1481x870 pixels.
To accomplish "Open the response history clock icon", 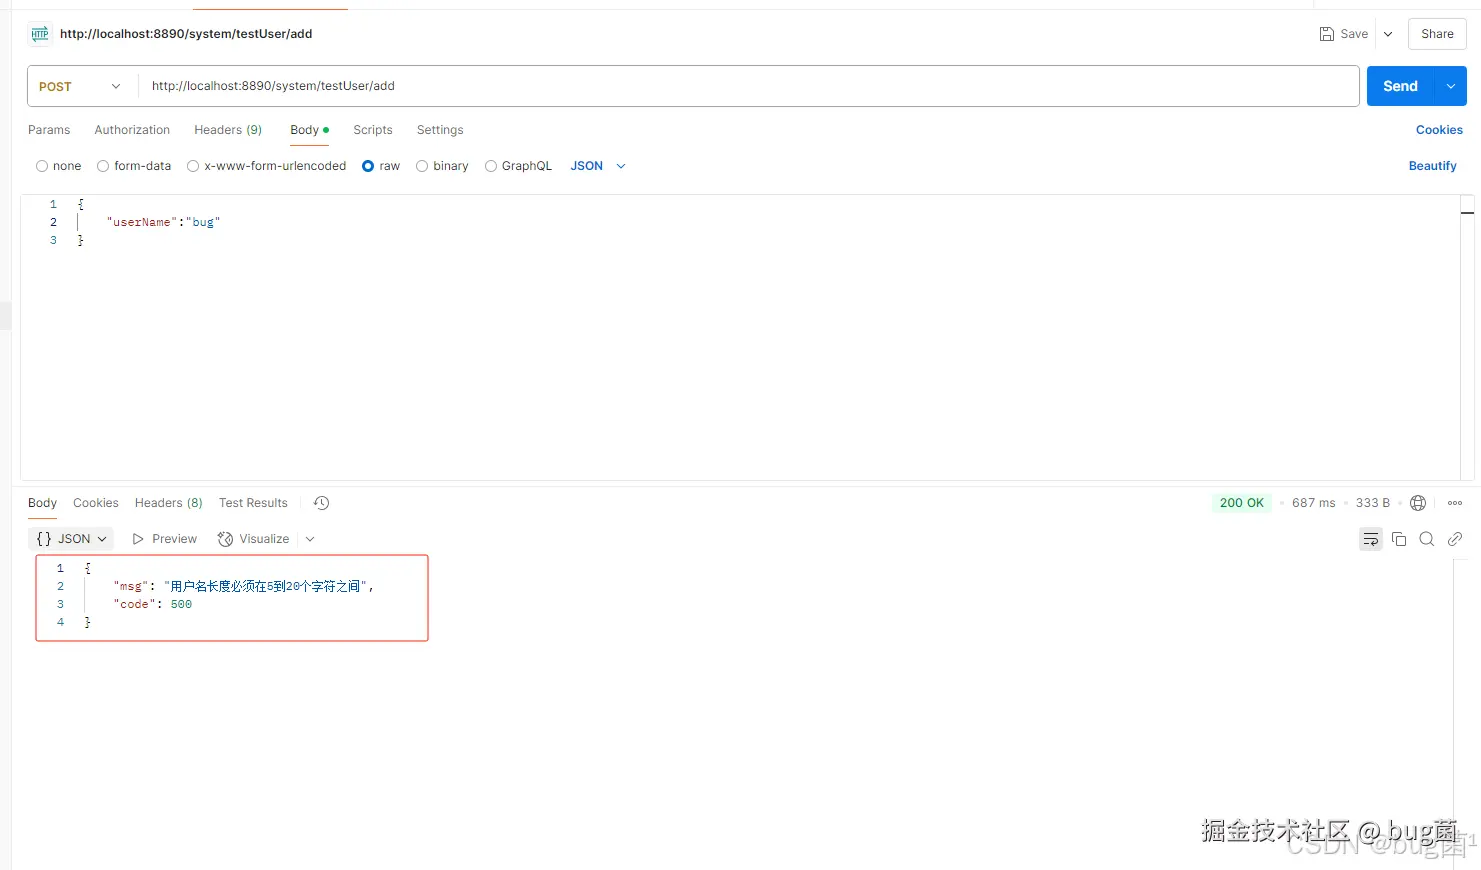I will click(321, 503).
